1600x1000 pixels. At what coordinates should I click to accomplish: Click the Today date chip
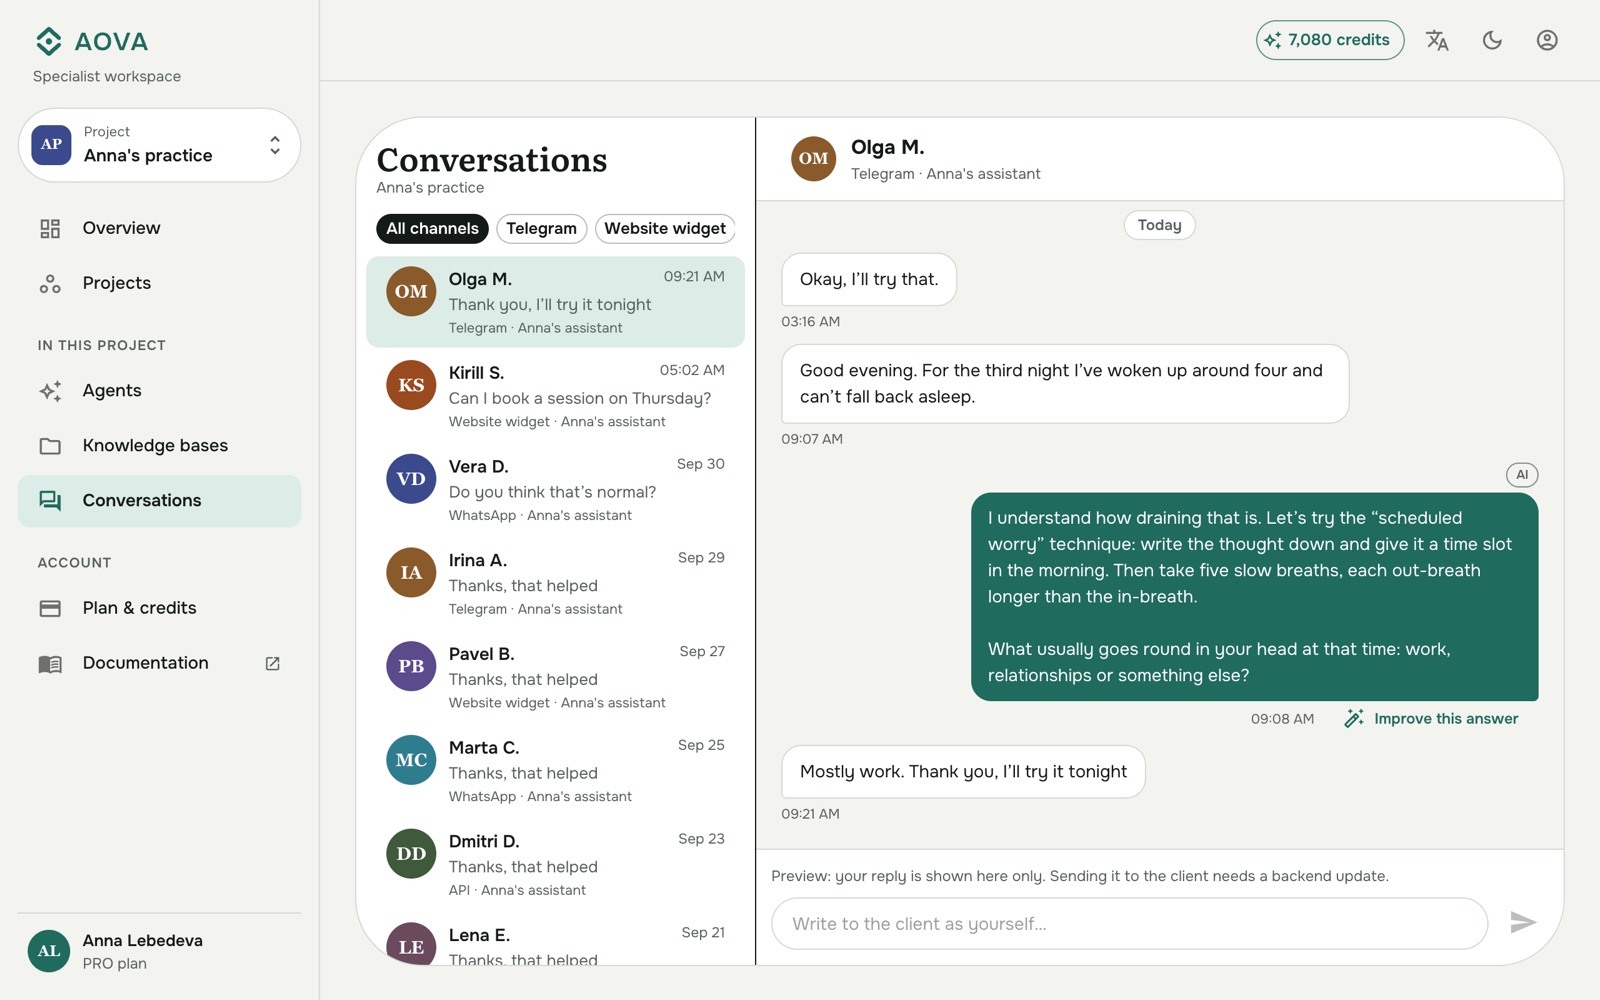point(1160,225)
